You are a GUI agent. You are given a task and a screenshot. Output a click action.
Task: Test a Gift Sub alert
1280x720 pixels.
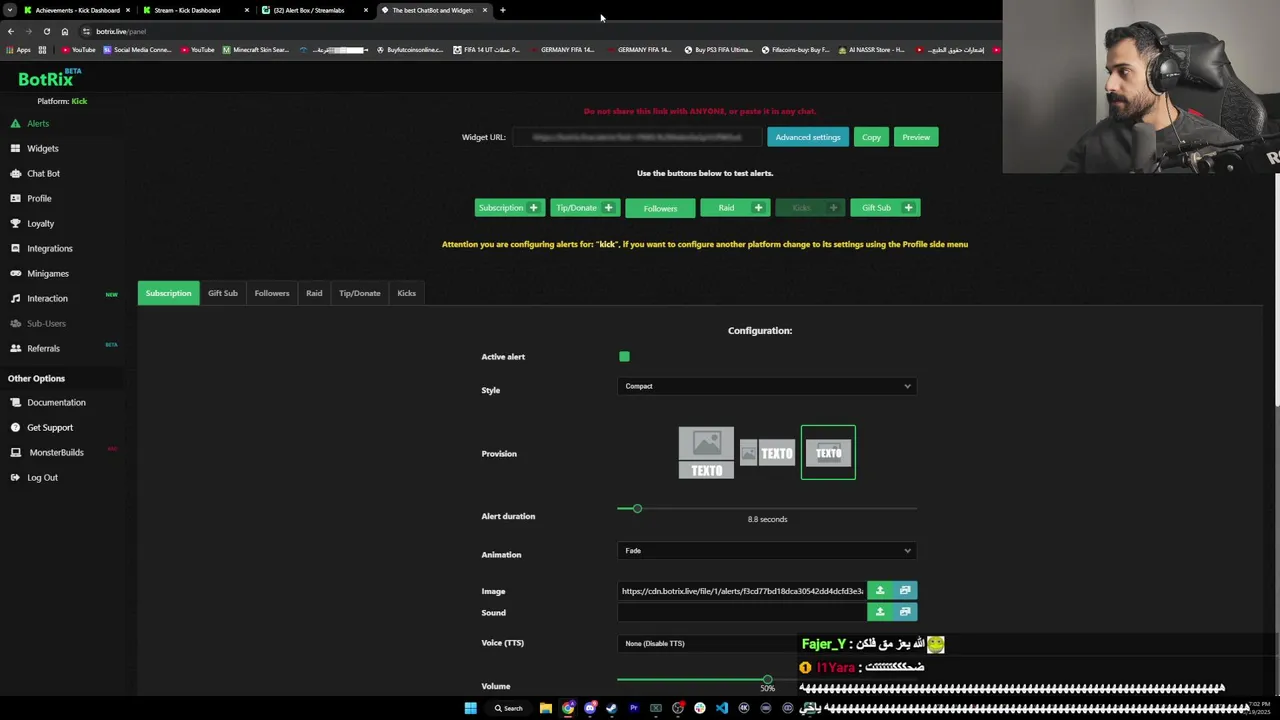[885, 207]
